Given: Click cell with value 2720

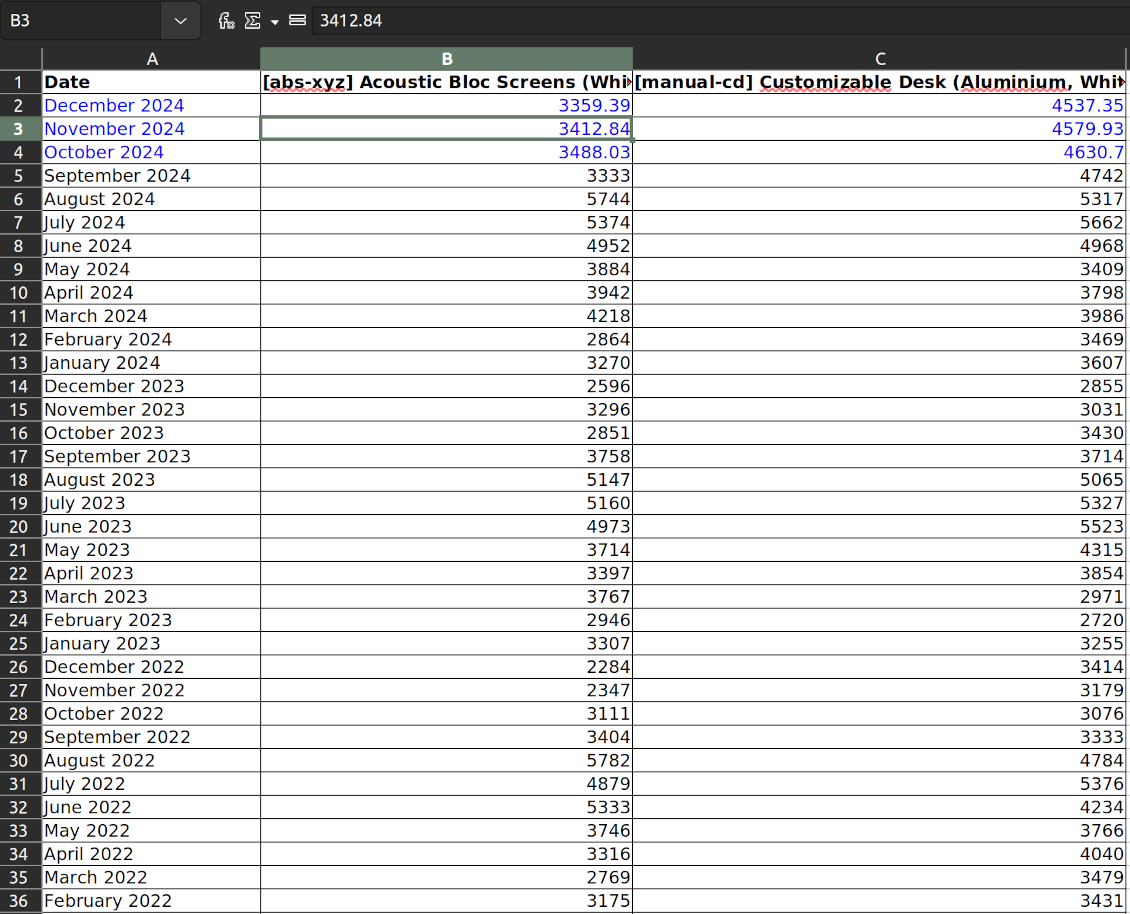Looking at the screenshot, I should coord(879,620).
